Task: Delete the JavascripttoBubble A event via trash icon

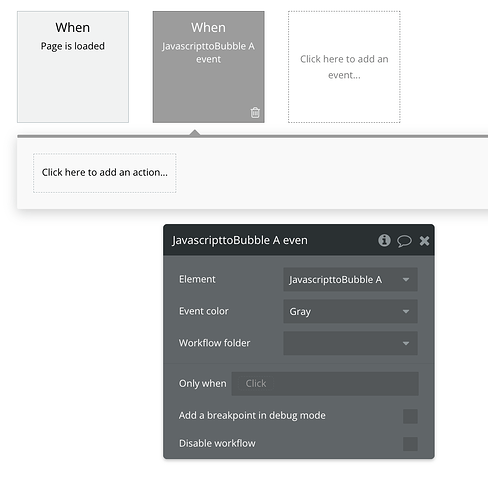Action: [x=255, y=113]
